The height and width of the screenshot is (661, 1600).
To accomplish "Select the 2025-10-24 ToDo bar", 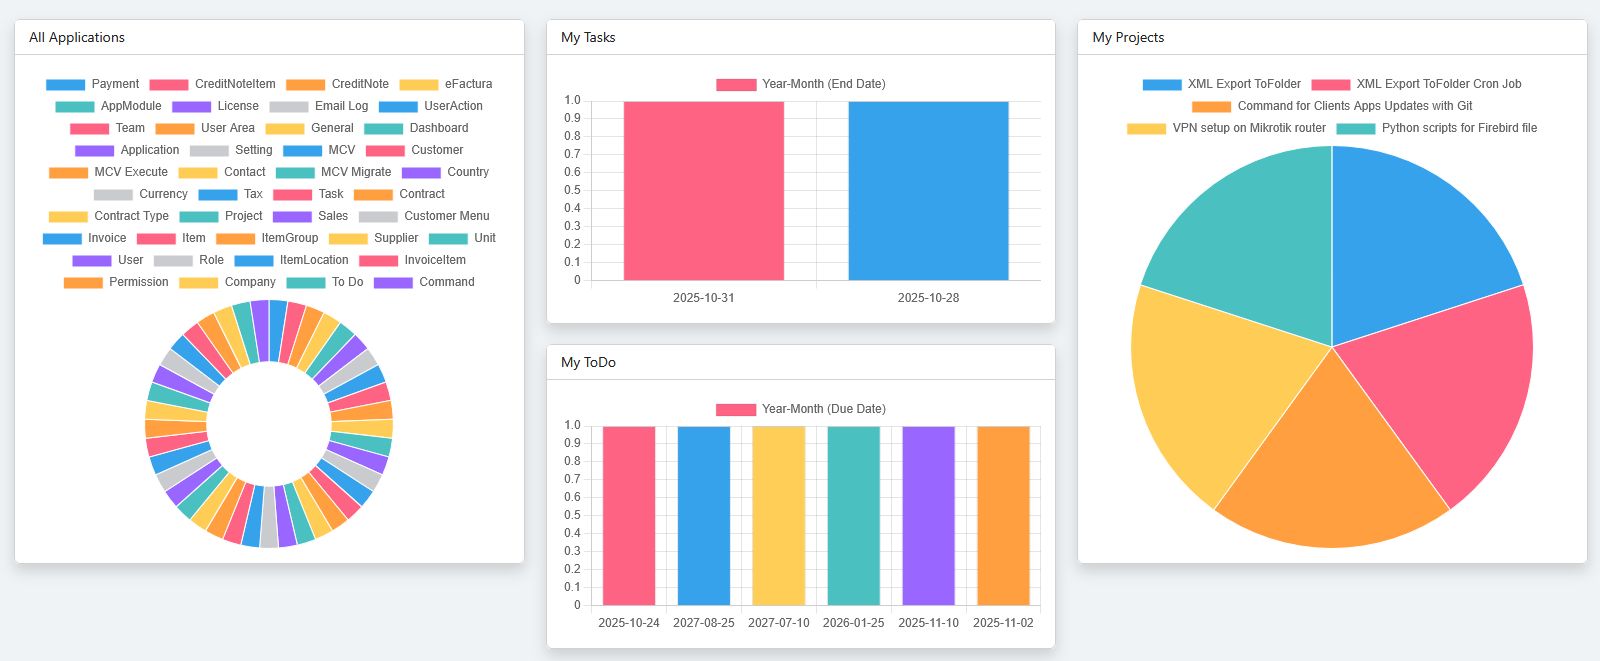I will pos(629,516).
